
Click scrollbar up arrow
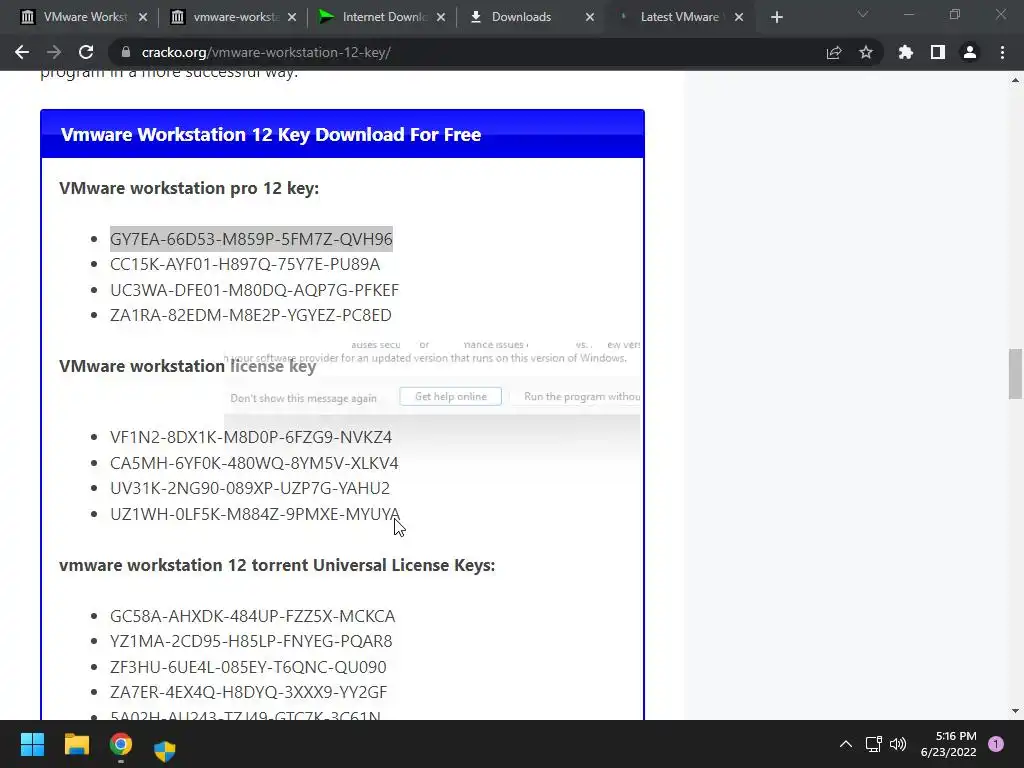[1015, 80]
